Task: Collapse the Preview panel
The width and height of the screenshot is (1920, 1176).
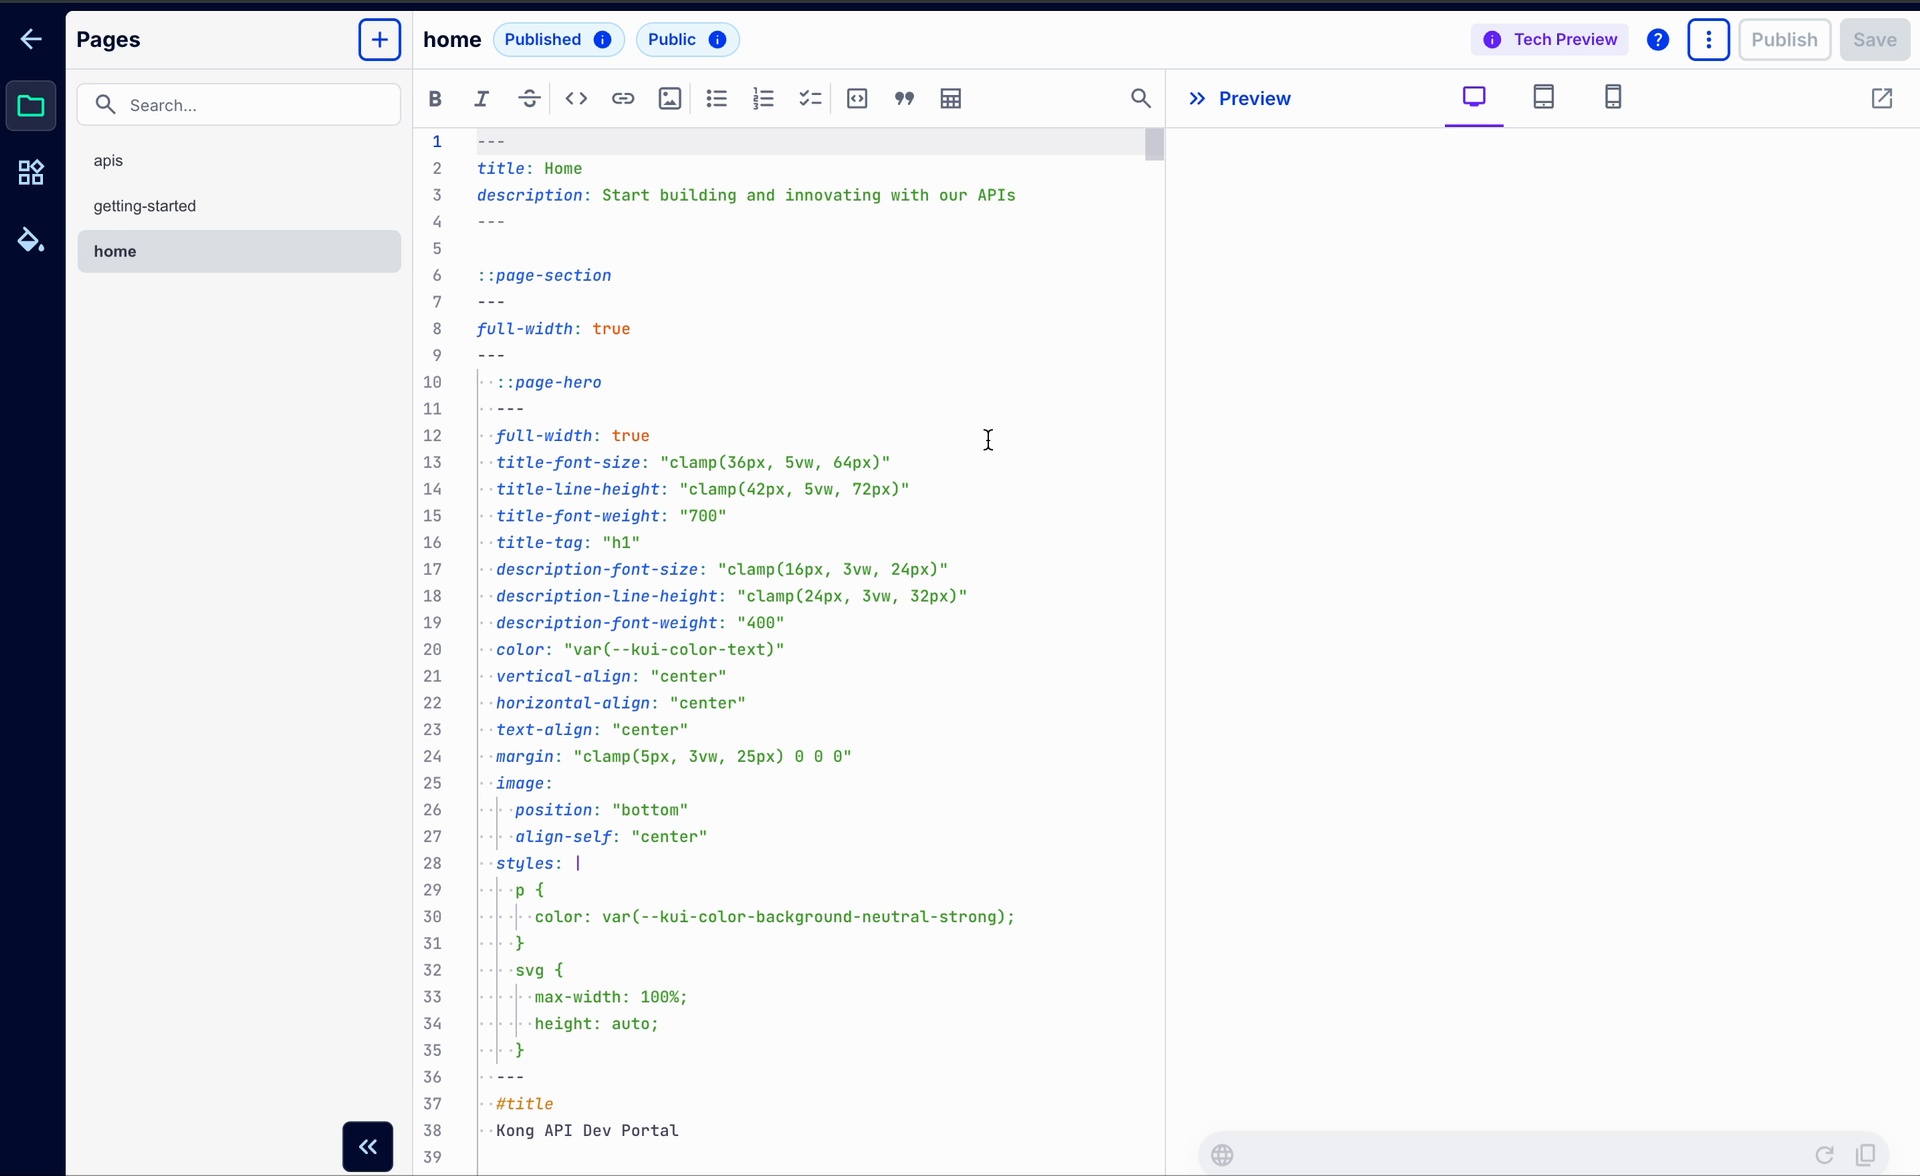Action: (x=1197, y=98)
